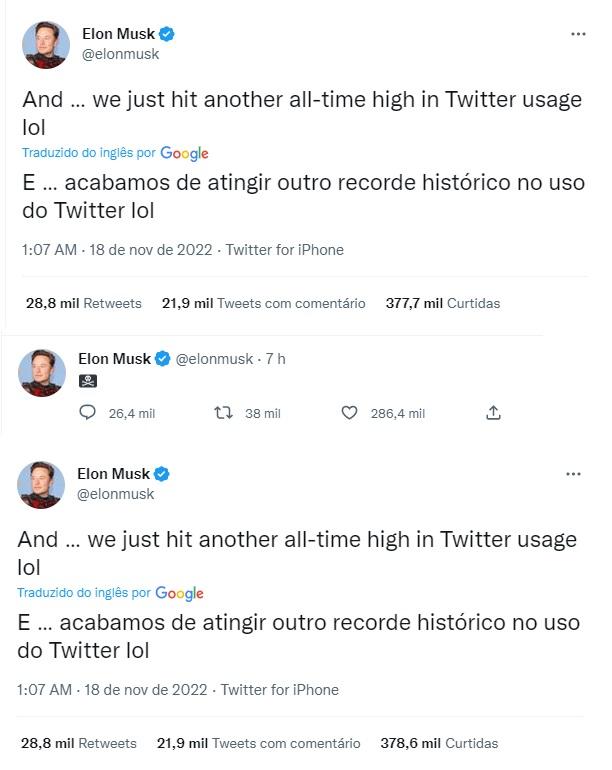Image resolution: width=612 pixels, height=770 pixels.
Task: Click the @elonmusk handle in the middle tweet
Action: (215, 359)
